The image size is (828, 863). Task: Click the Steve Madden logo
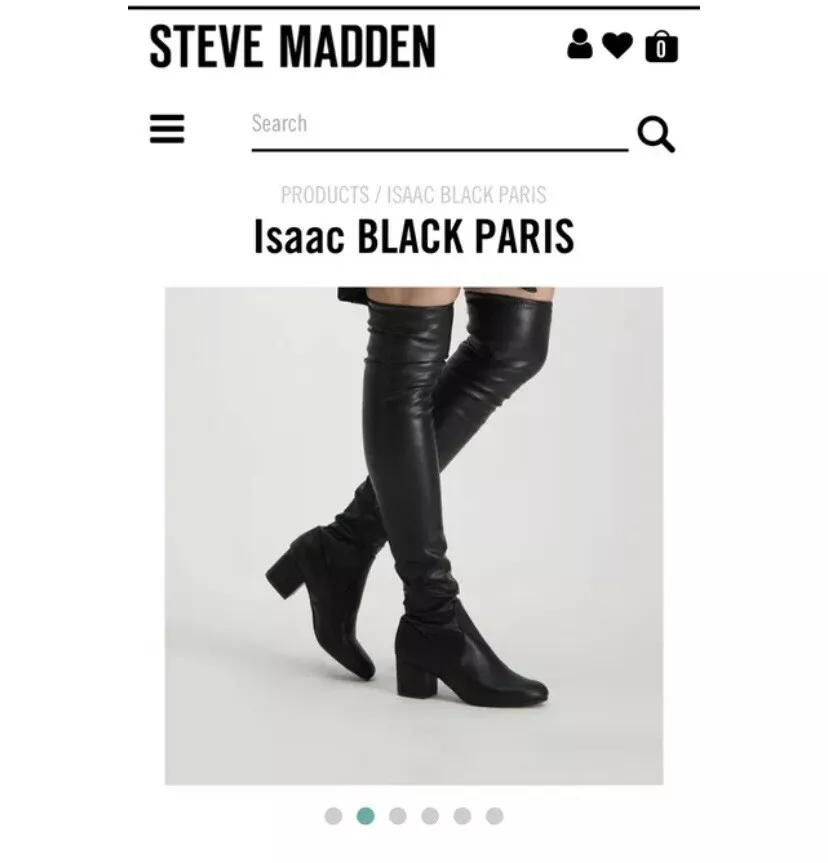[x=292, y=46]
